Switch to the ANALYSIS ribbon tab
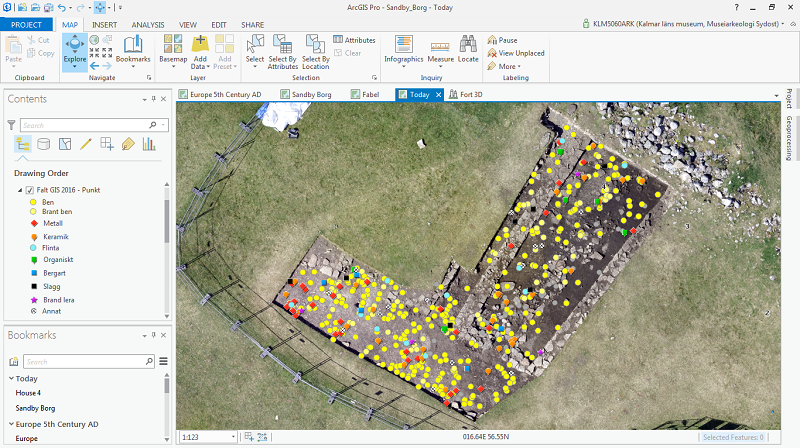The image size is (800, 448). pyautogui.click(x=148, y=24)
